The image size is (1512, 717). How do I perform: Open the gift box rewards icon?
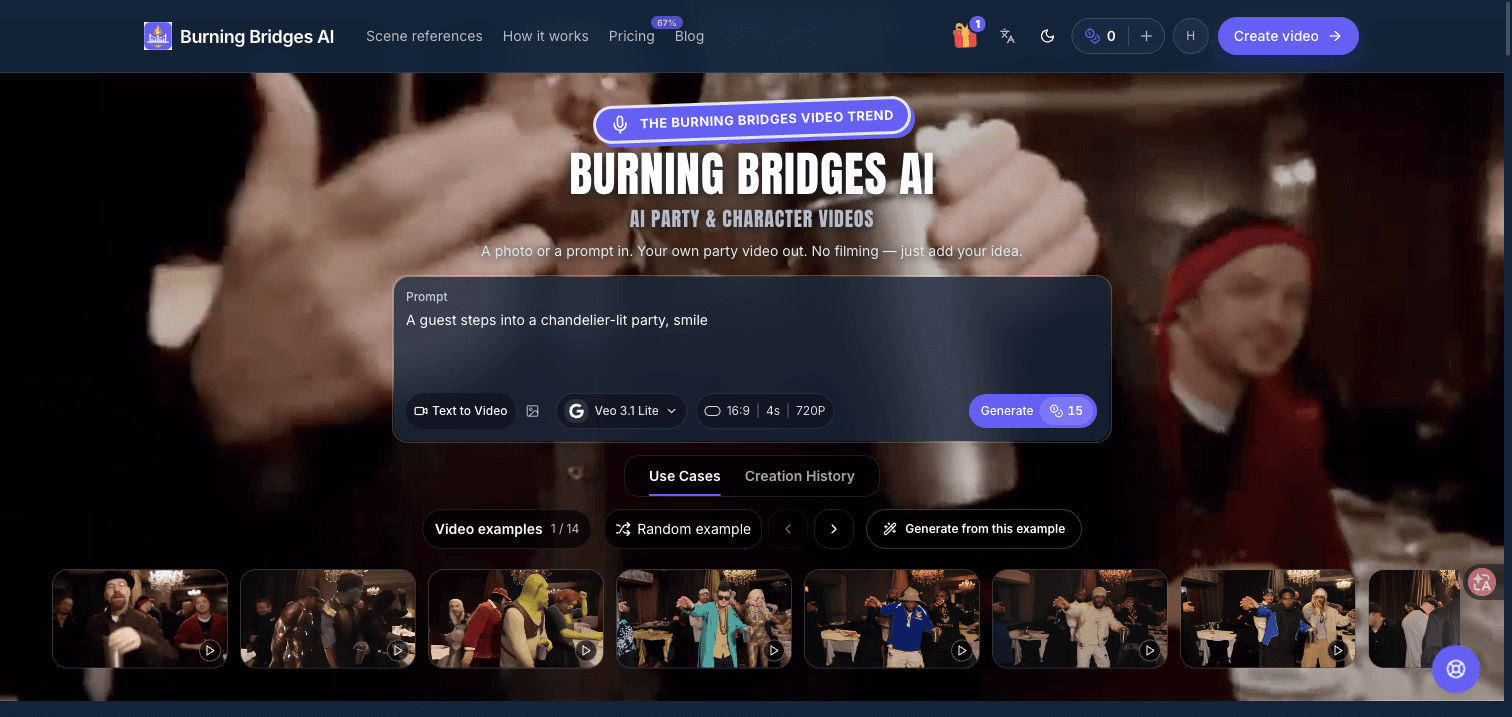(x=965, y=36)
